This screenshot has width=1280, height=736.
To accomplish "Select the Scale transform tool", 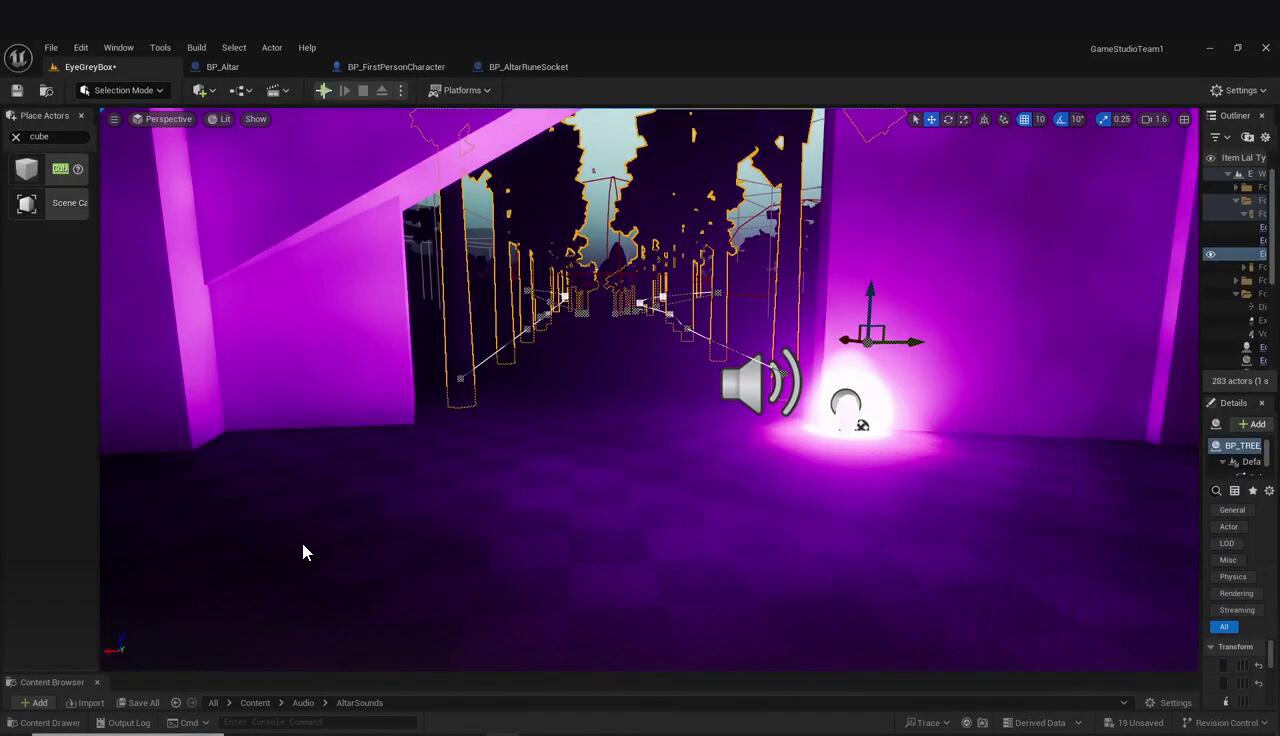I will coord(964,119).
